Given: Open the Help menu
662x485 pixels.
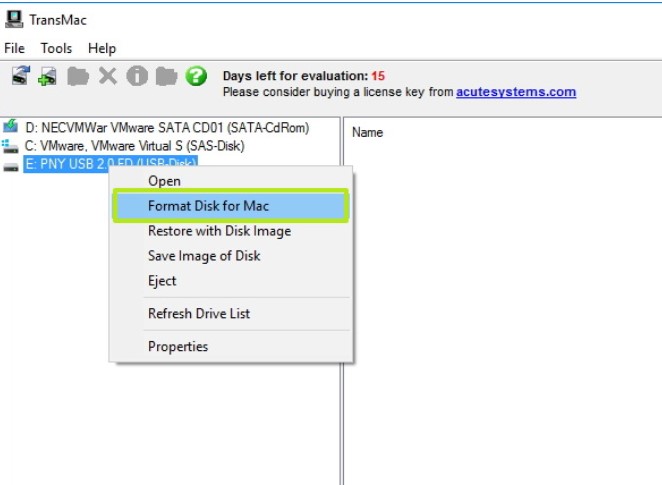Looking at the screenshot, I should tap(102, 49).
